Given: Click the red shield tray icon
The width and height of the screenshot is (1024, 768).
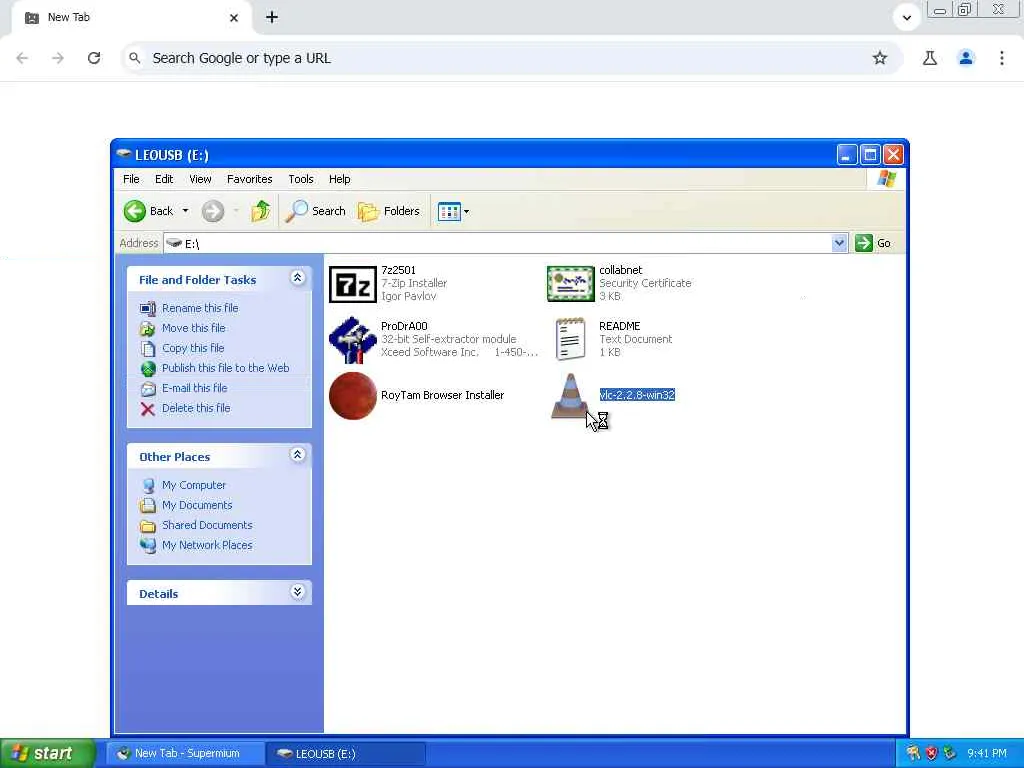Looking at the screenshot, I should pyautogui.click(x=931, y=754).
